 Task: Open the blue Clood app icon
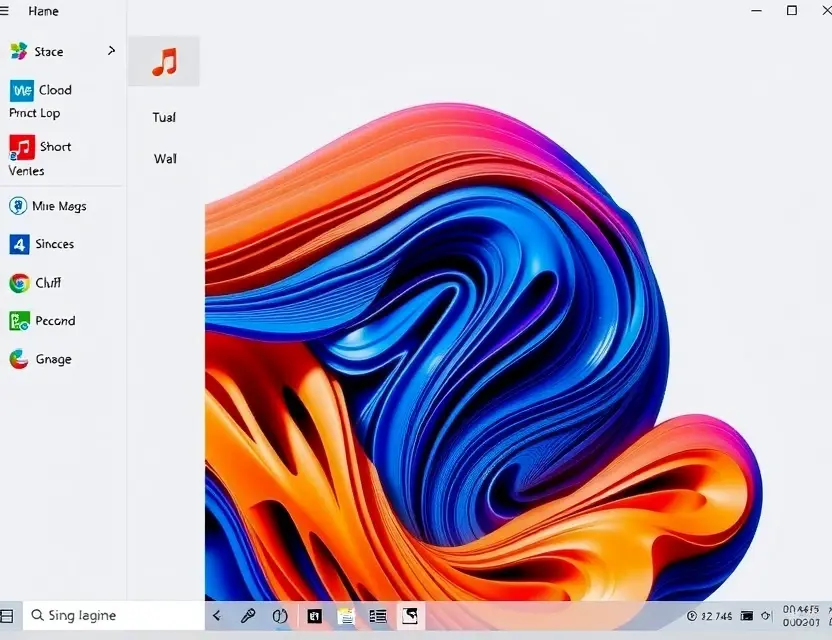(x=22, y=91)
